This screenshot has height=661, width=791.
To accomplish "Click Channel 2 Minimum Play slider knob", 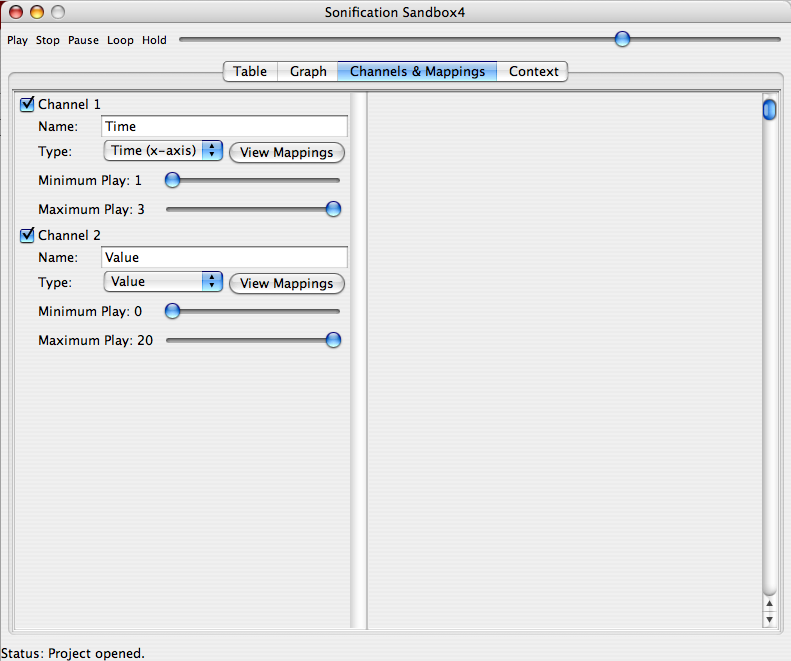I will pyautogui.click(x=173, y=311).
